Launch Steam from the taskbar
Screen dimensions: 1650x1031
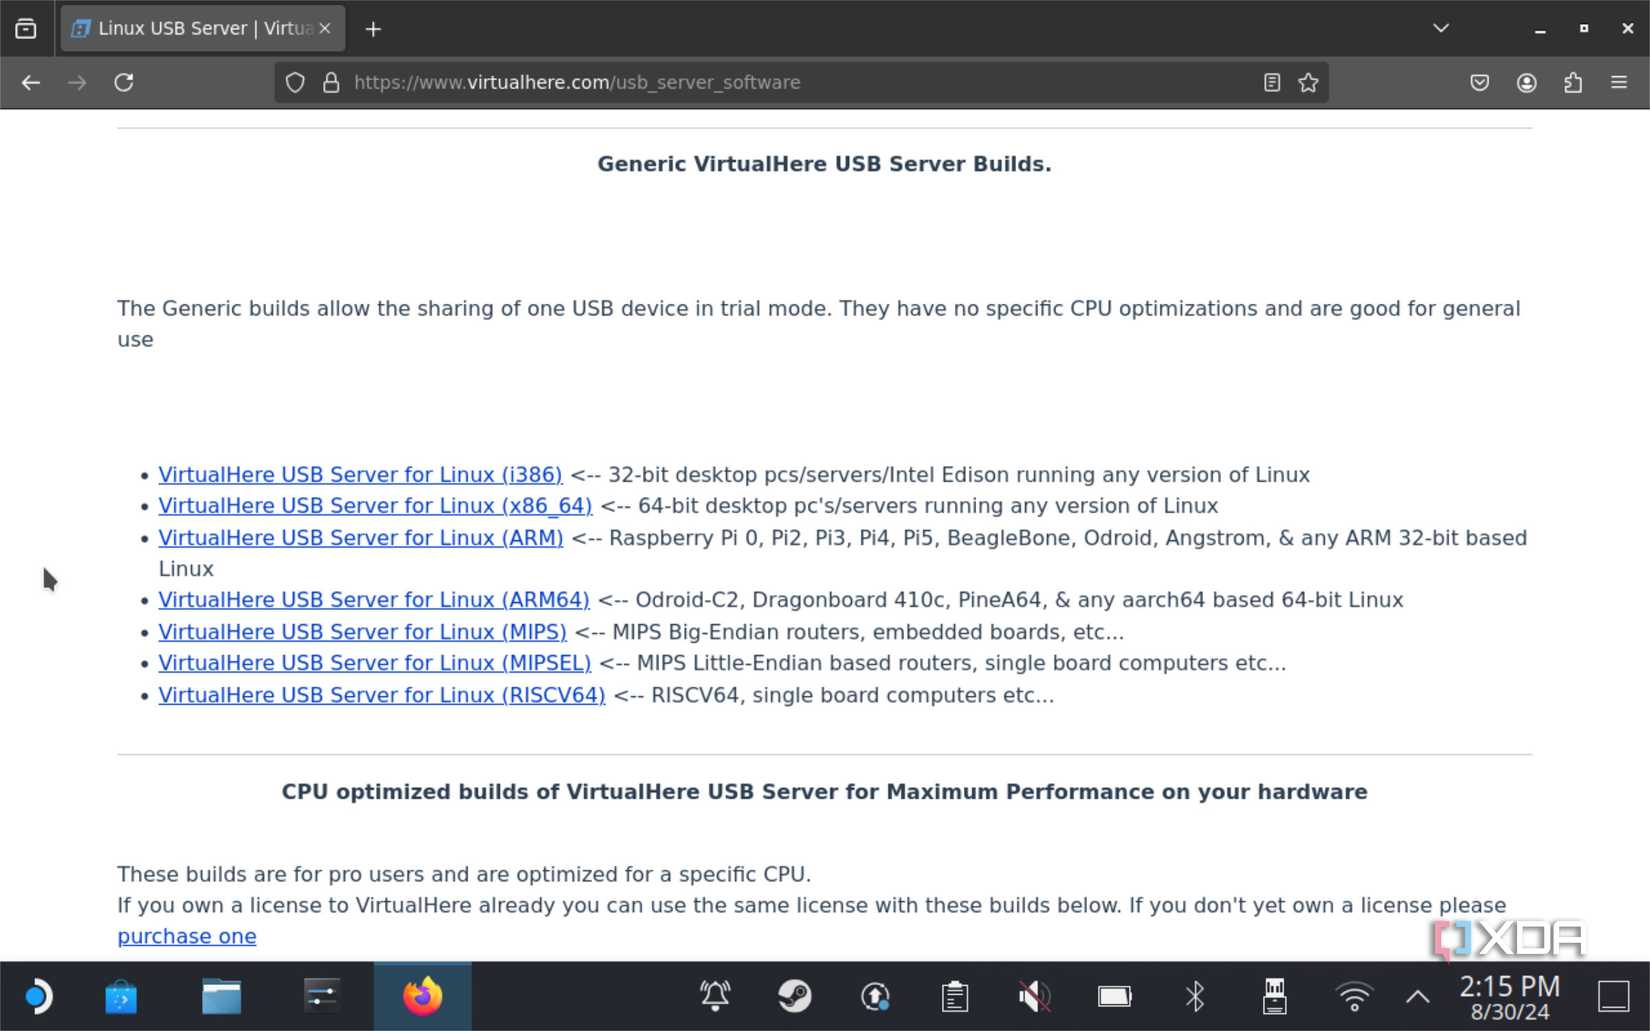tap(794, 996)
